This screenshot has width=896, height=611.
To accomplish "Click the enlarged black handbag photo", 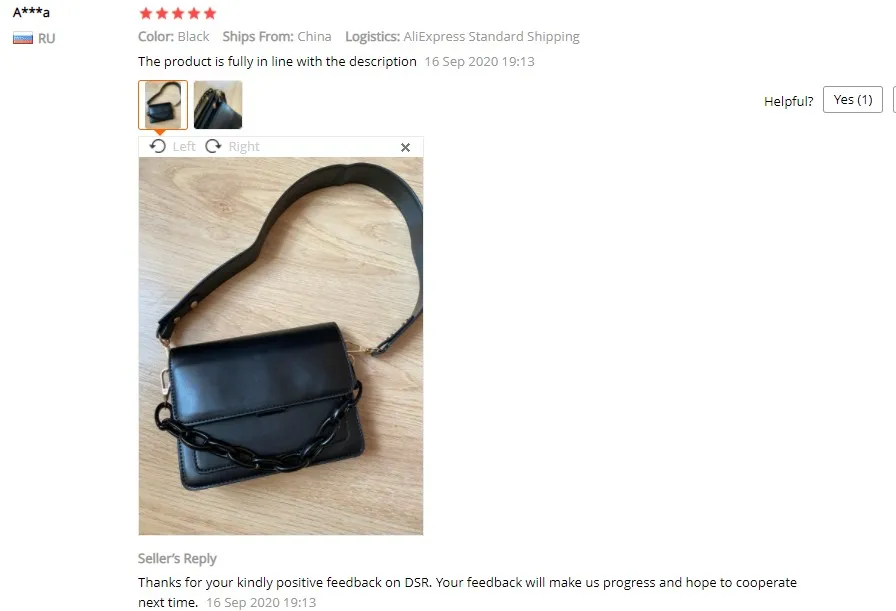I will [281, 346].
